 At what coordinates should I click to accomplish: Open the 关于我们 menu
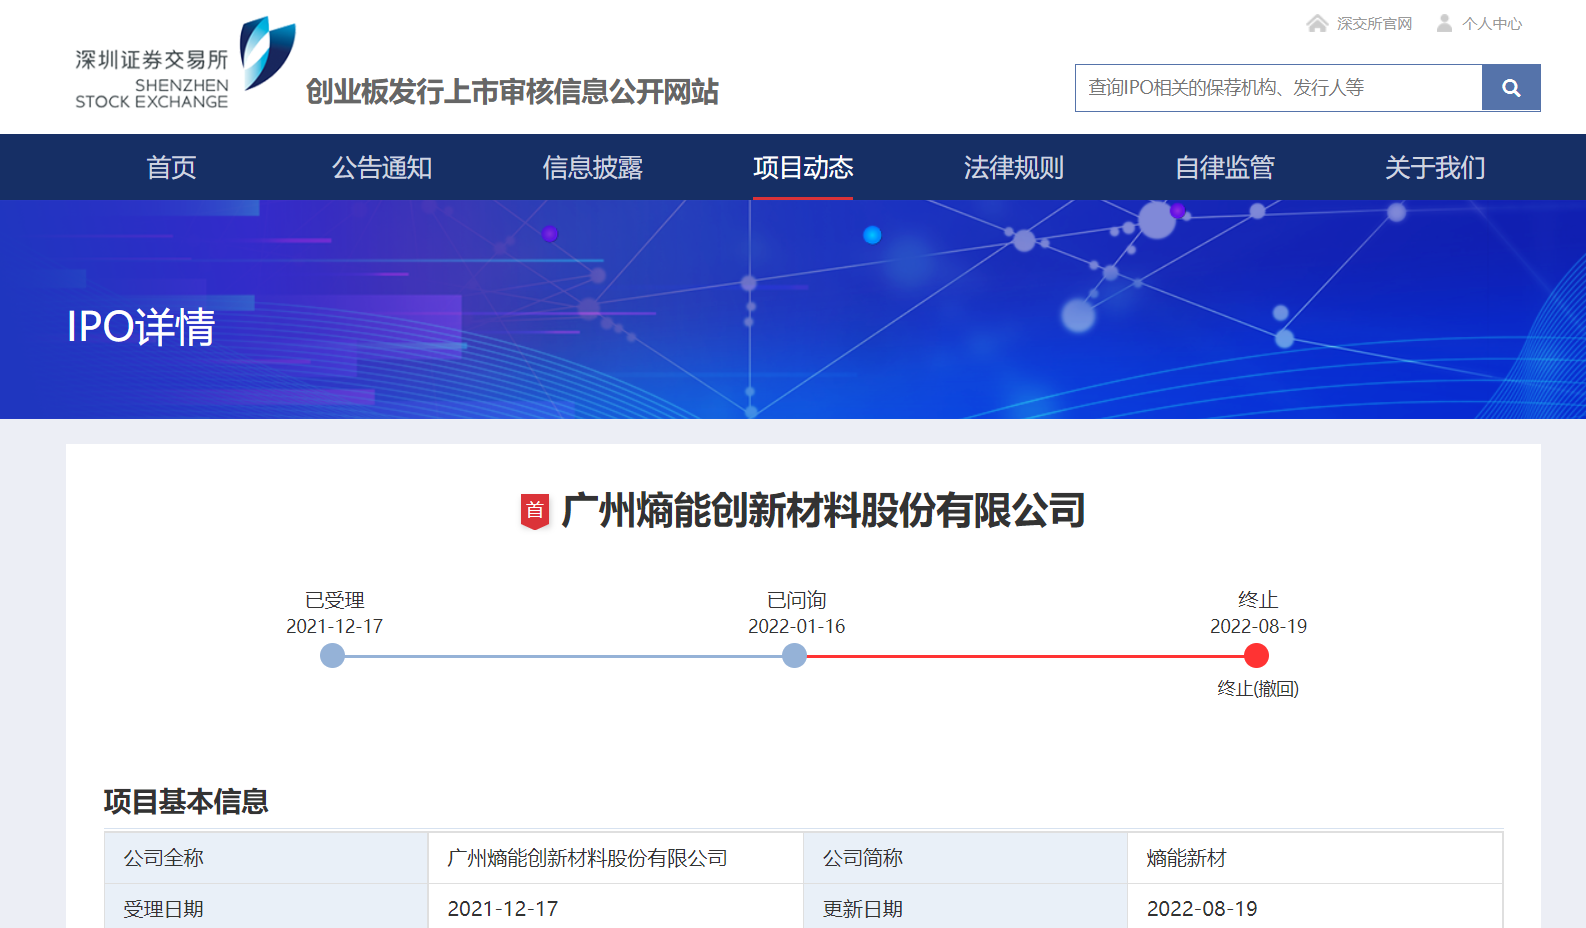(1435, 167)
